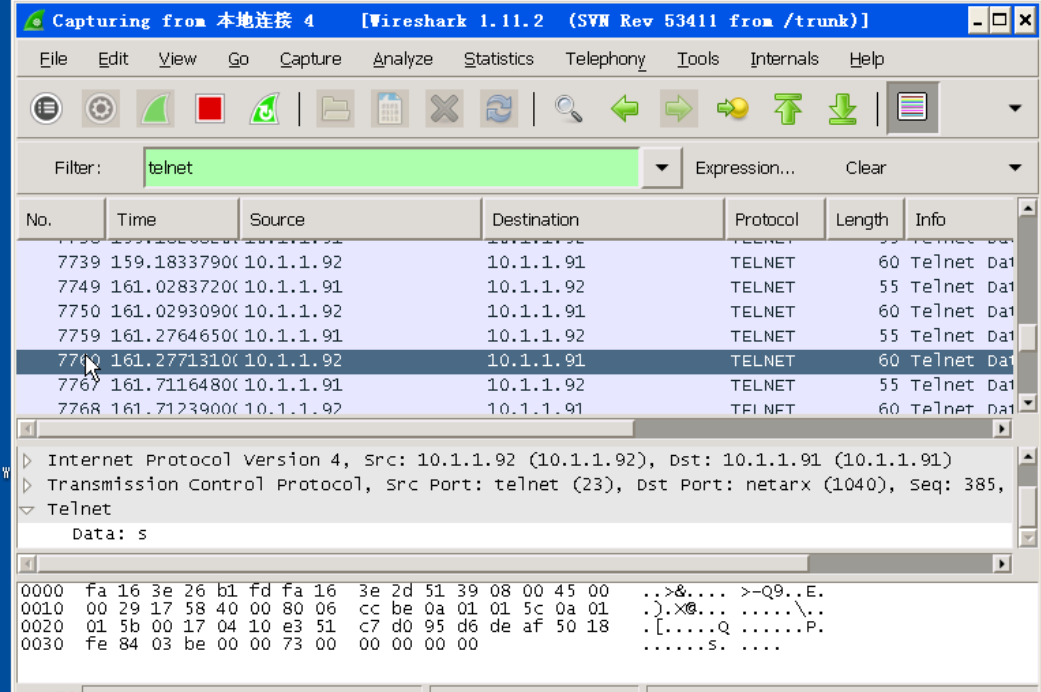
Task: Select packet number 7739 row
Action: click(515, 262)
